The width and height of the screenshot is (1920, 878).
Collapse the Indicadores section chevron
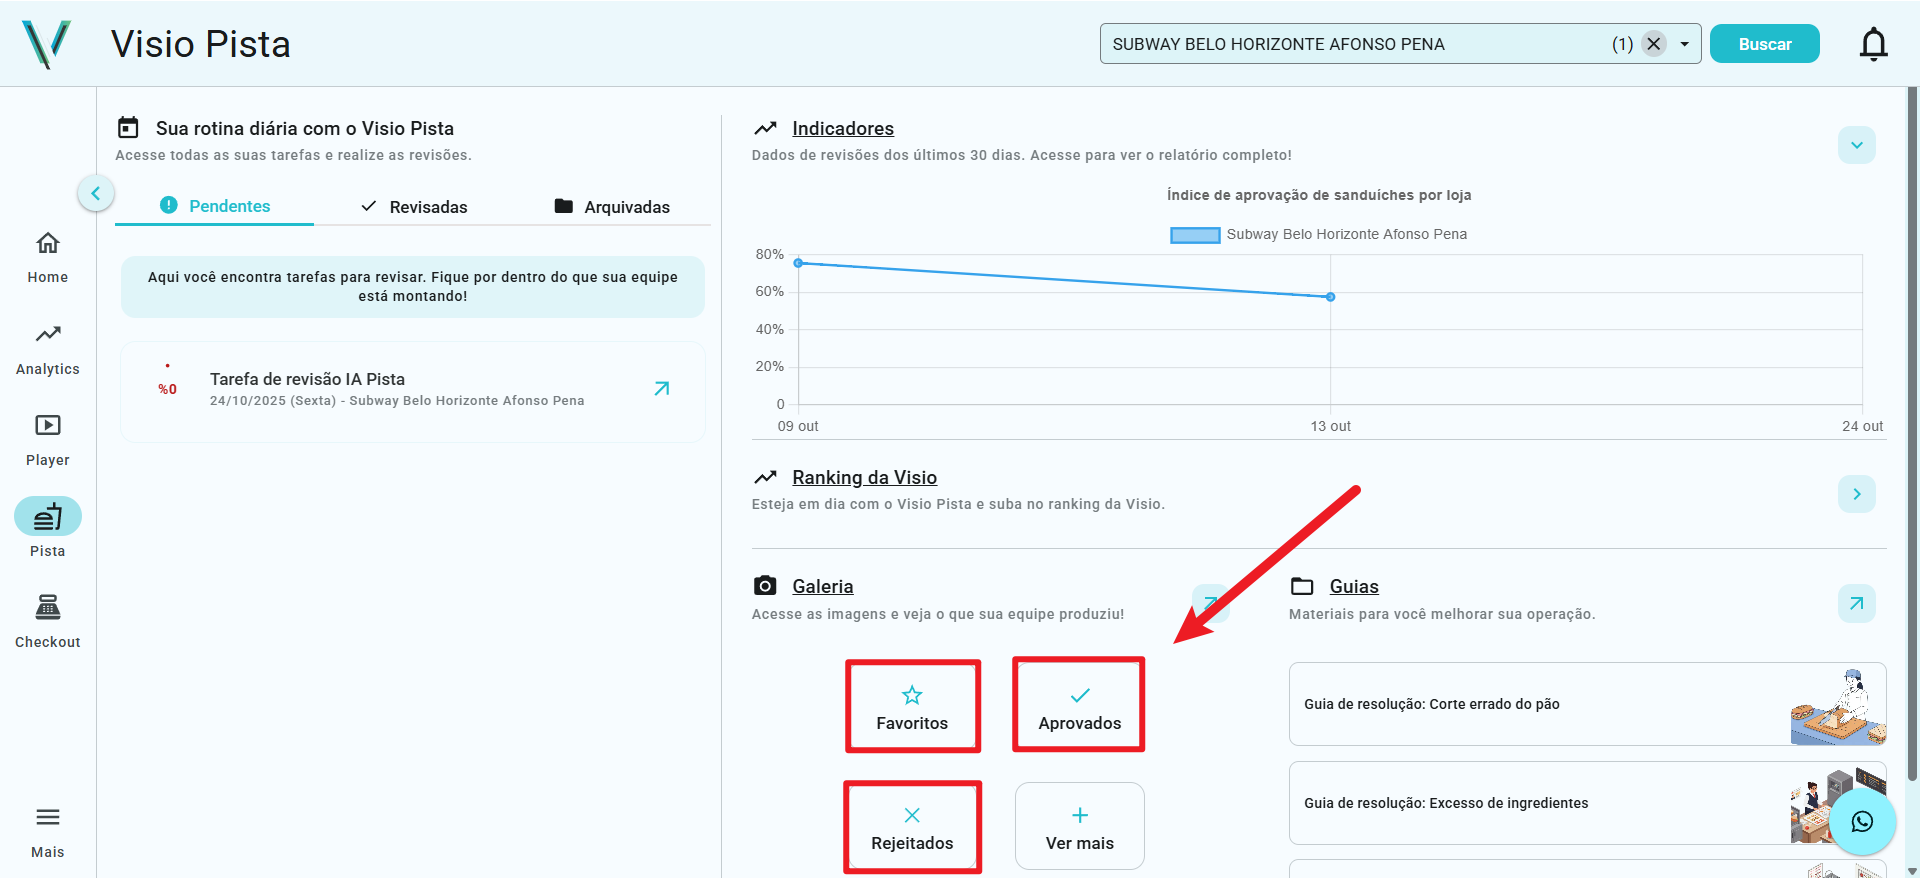point(1856,145)
